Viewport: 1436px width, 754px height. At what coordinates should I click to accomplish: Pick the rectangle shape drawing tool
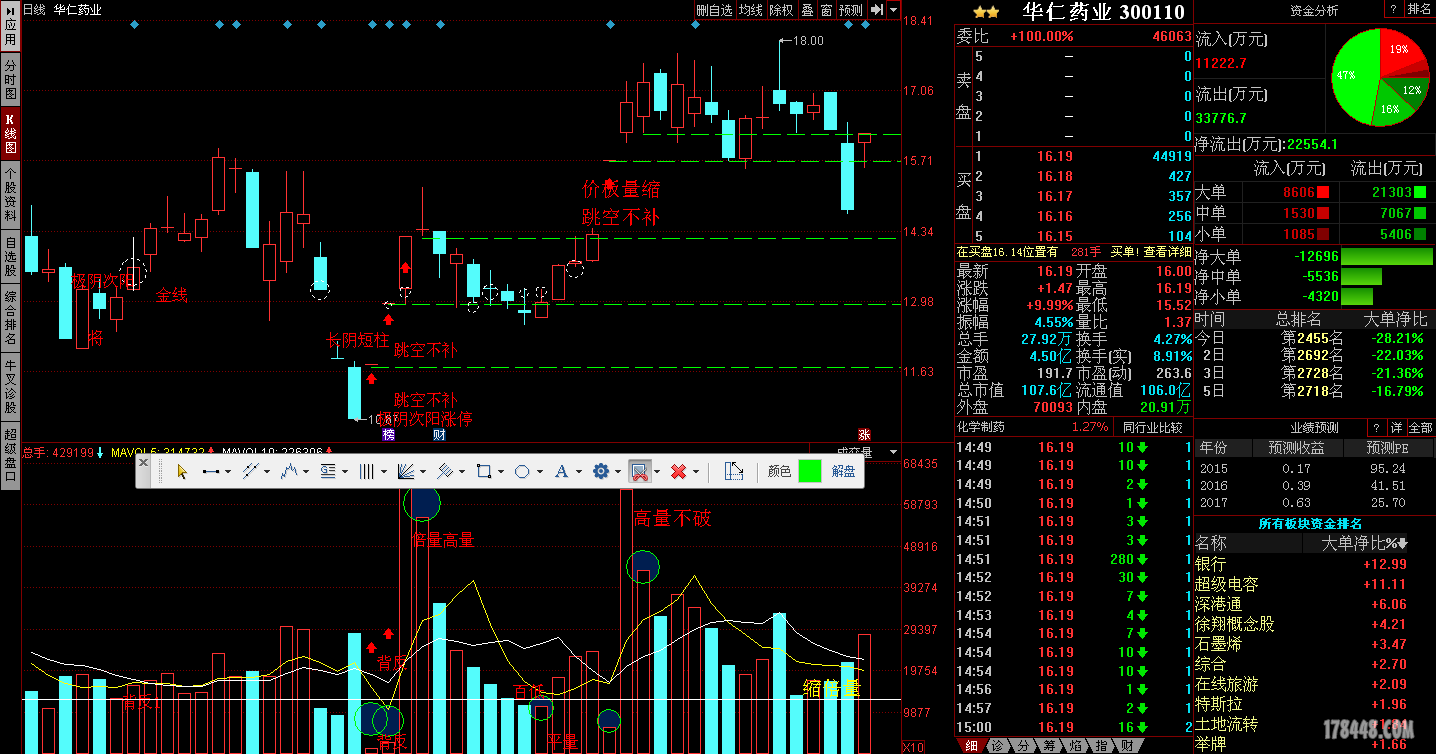click(x=484, y=471)
